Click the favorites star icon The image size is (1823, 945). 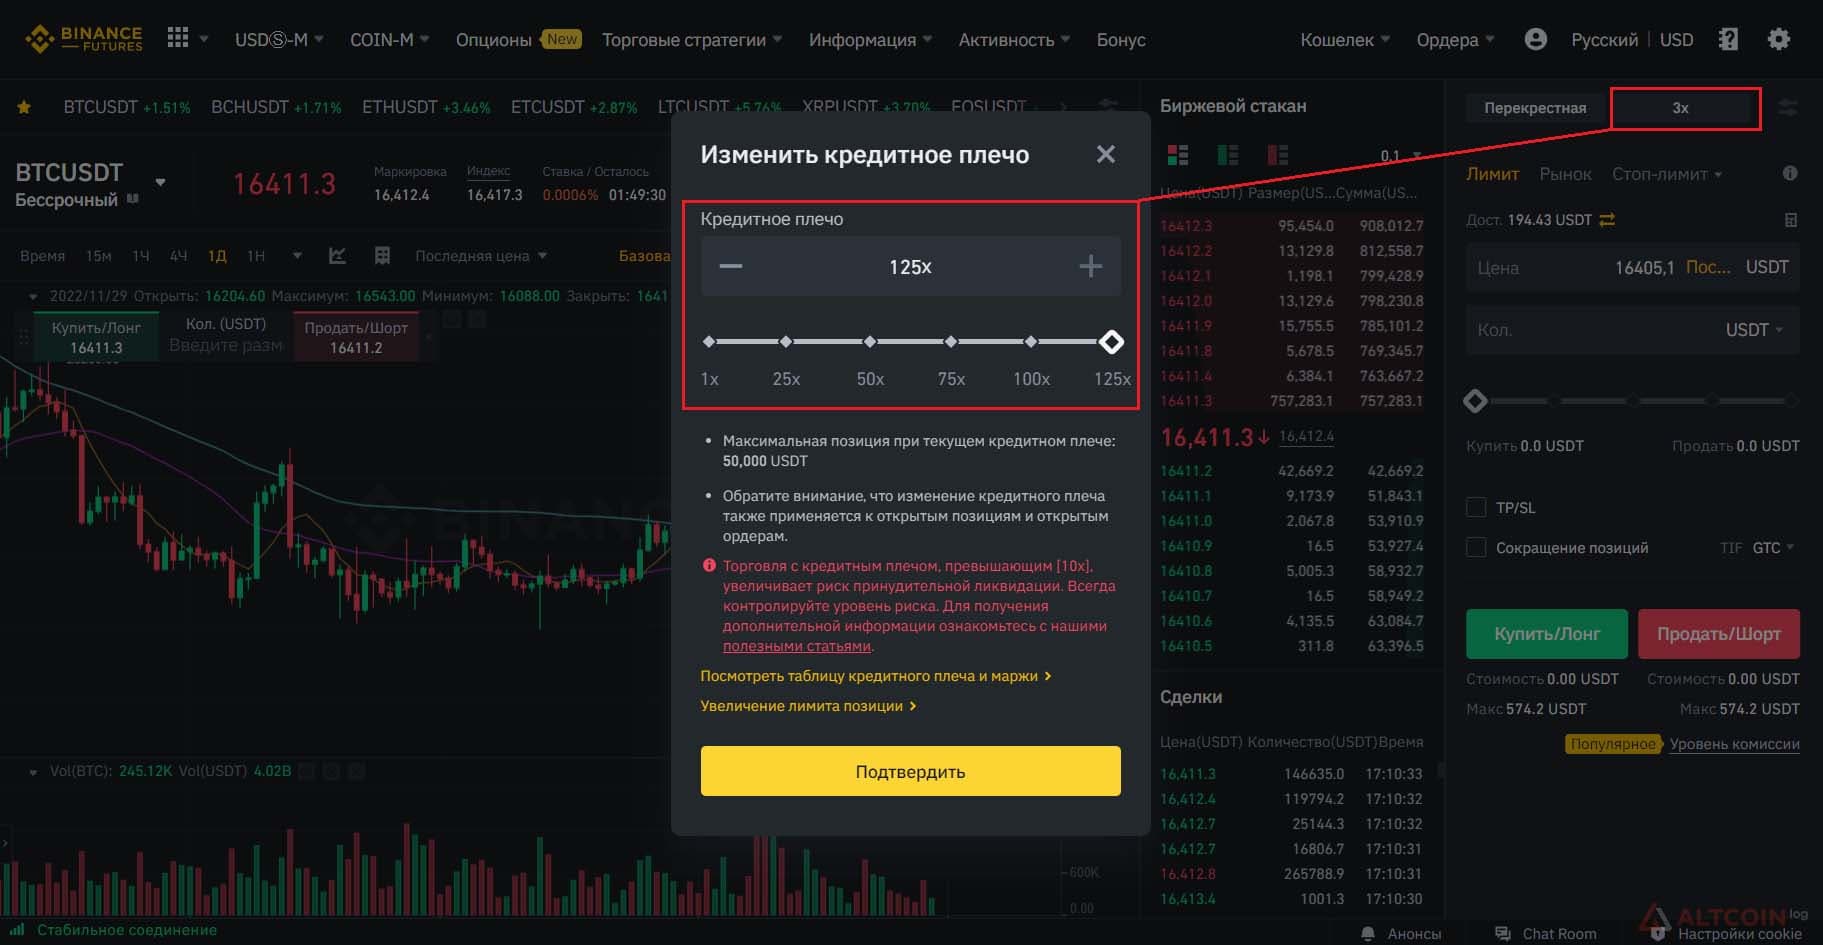click(24, 107)
